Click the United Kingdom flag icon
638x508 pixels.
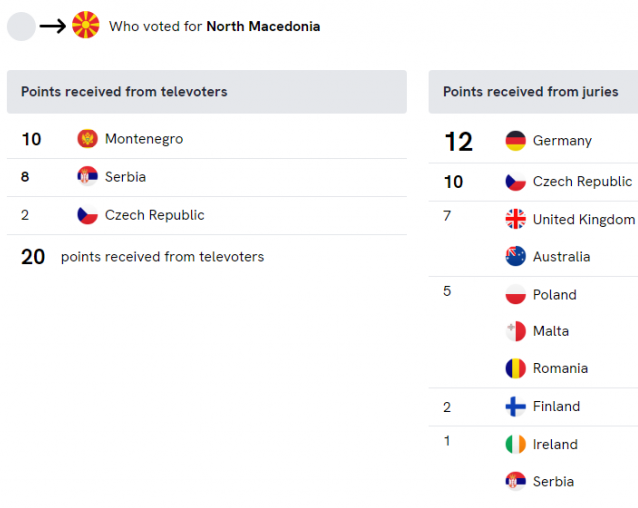516,219
